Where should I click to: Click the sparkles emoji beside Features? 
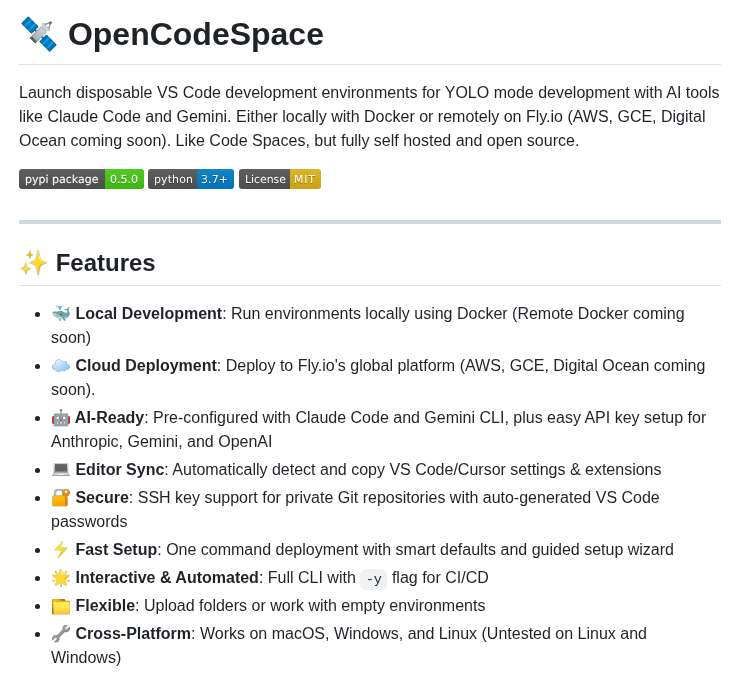point(33,263)
